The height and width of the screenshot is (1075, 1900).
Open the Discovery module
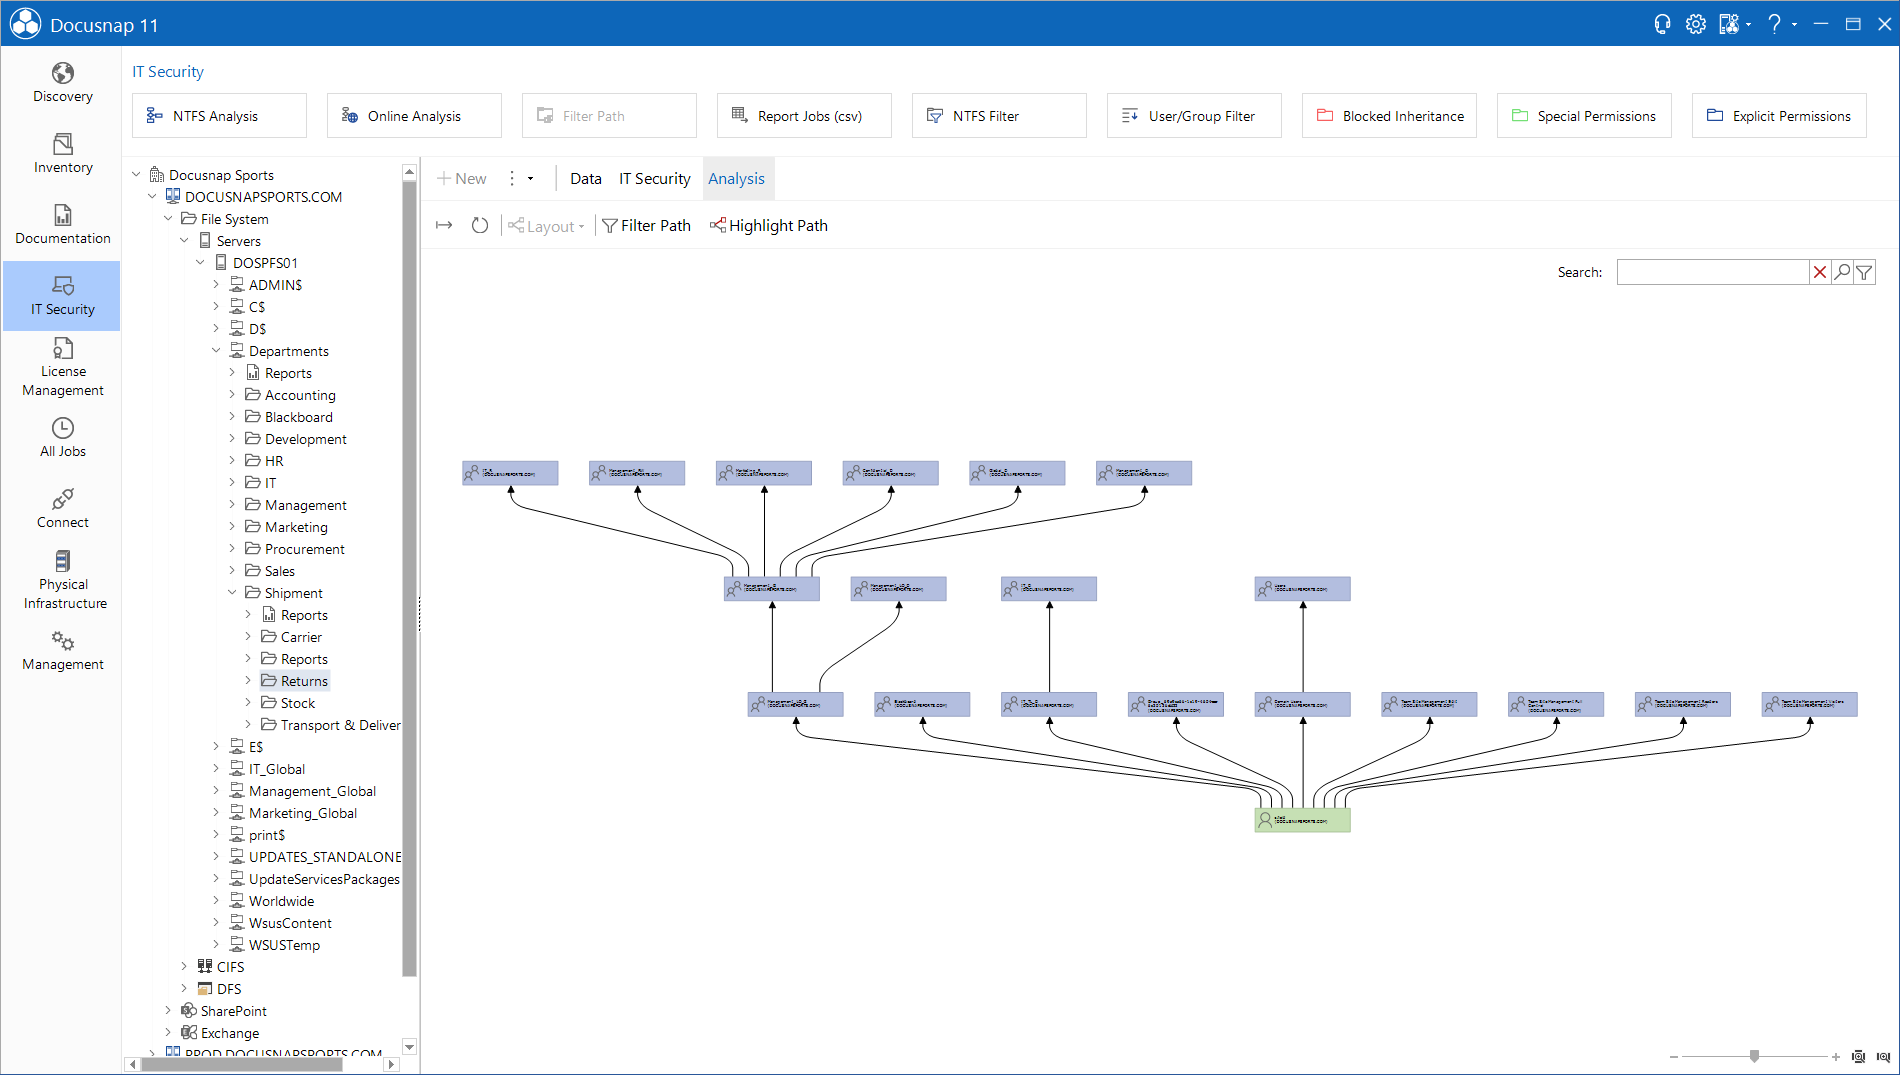[x=62, y=83]
